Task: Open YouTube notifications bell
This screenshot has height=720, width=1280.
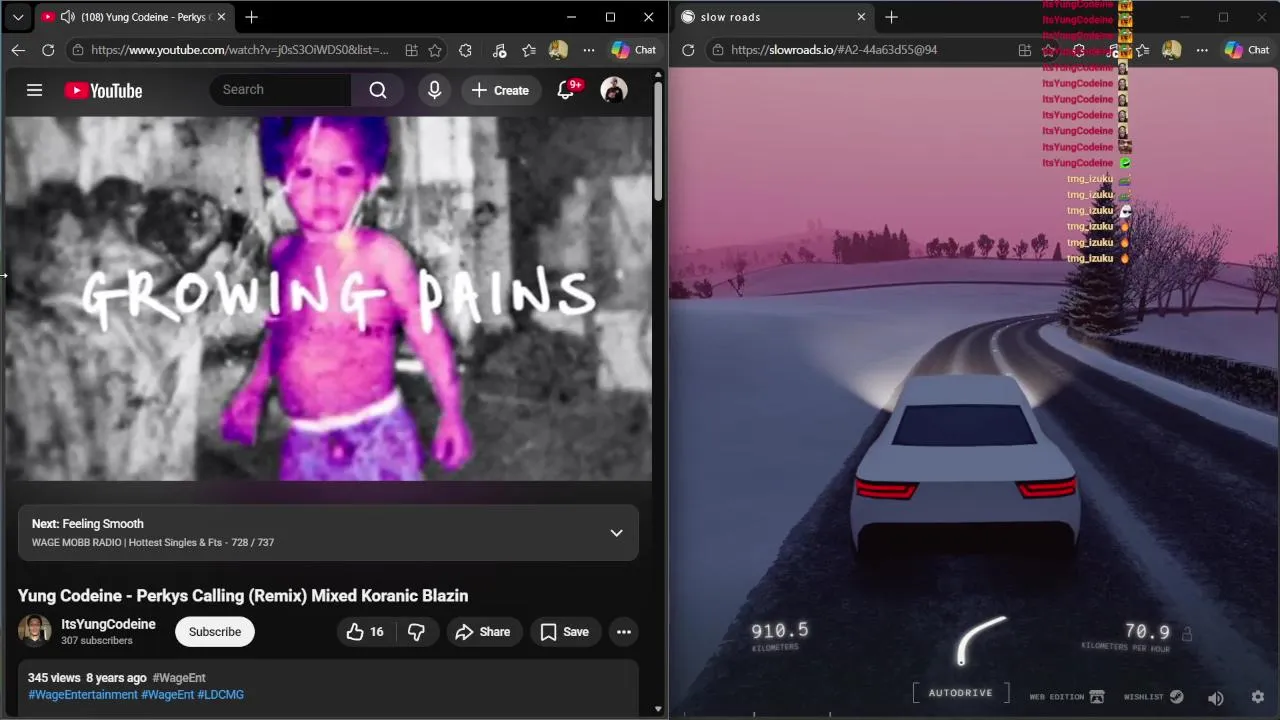Action: click(566, 90)
